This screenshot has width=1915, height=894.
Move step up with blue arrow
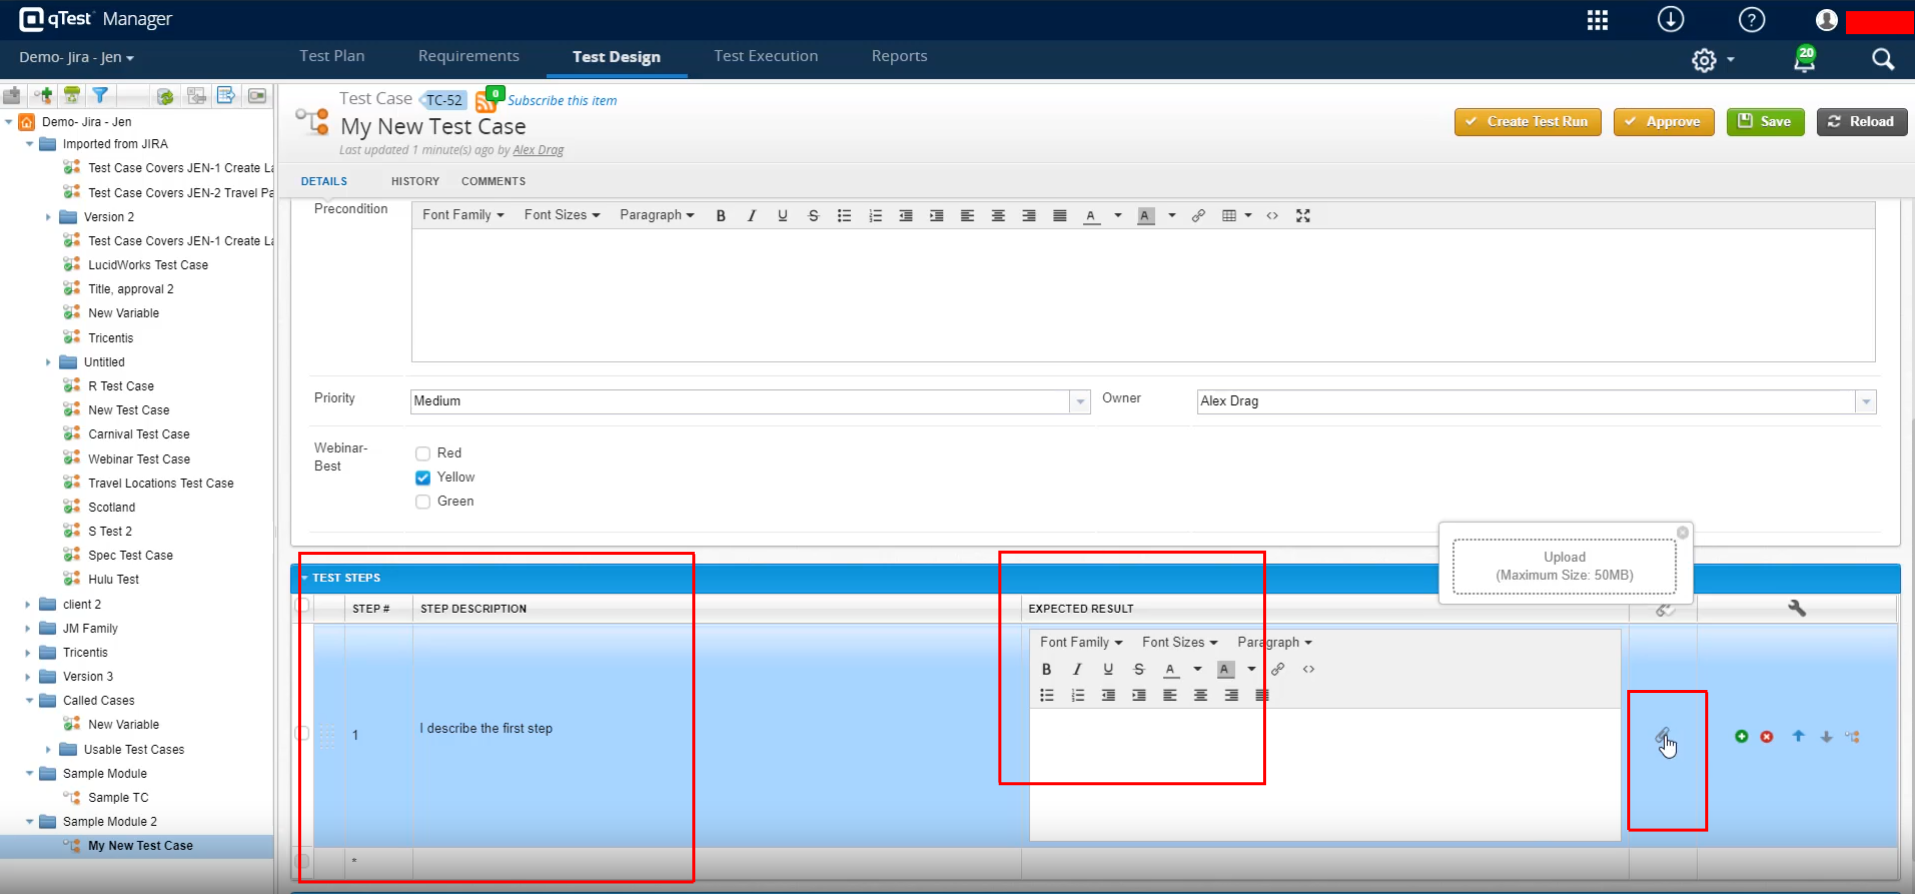pos(1798,736)
